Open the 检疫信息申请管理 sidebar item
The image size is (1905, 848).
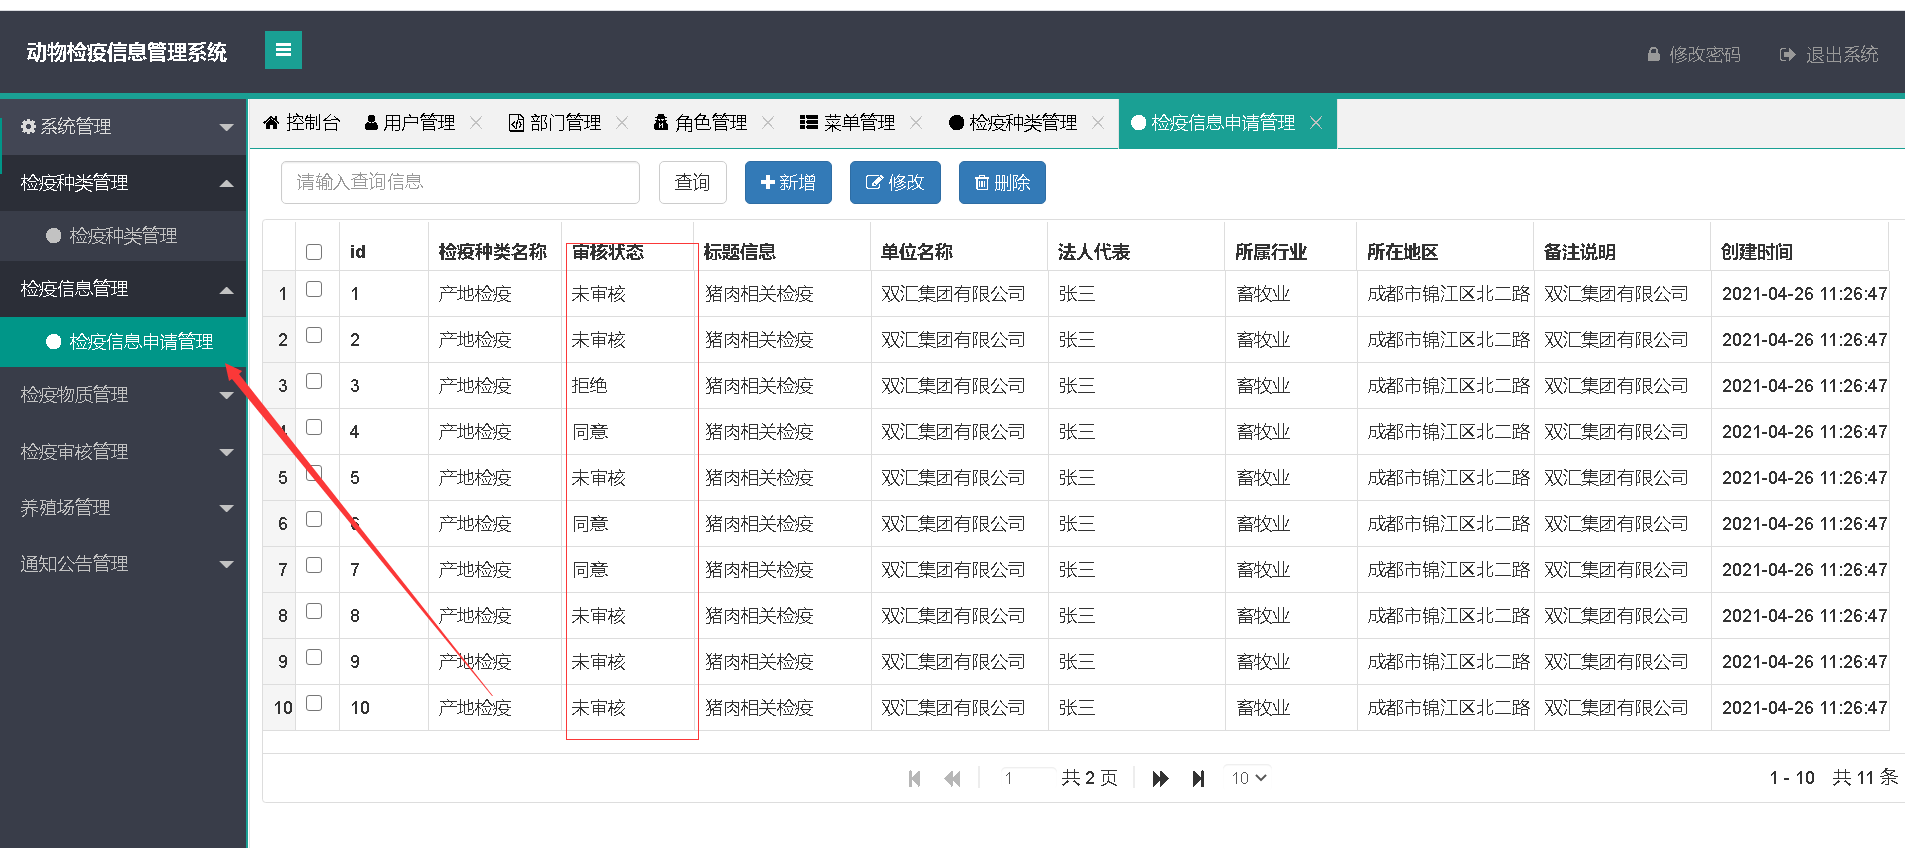point(123,342)
